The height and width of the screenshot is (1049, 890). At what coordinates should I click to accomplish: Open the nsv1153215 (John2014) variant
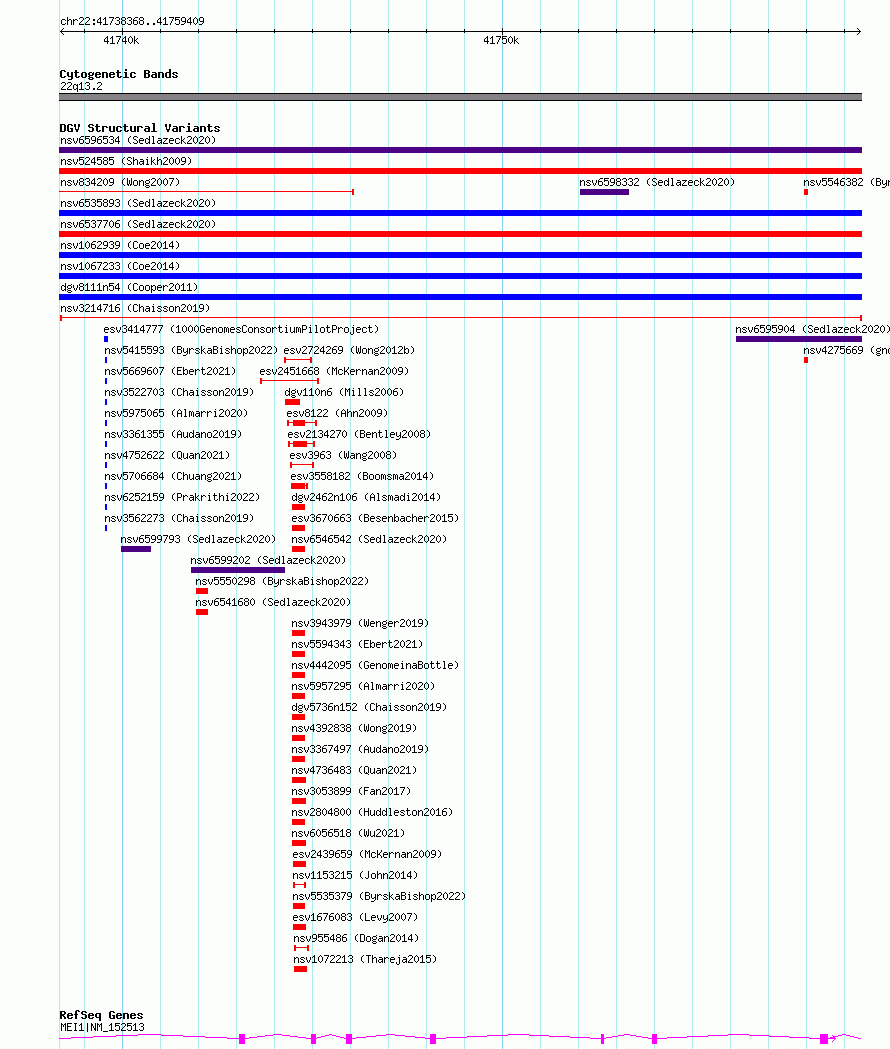(355, 875)
